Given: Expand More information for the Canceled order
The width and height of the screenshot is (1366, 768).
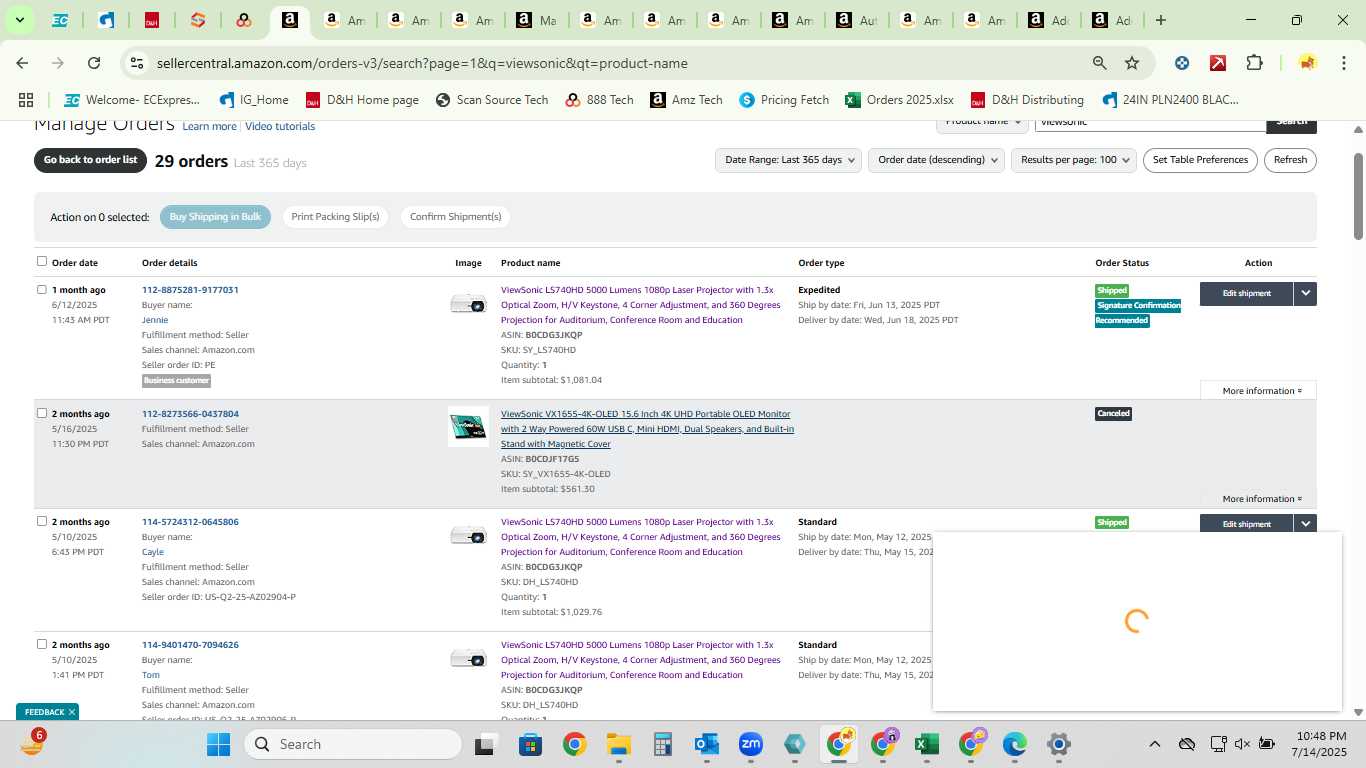Looking at the screenshot, I should pos(1262,499).
